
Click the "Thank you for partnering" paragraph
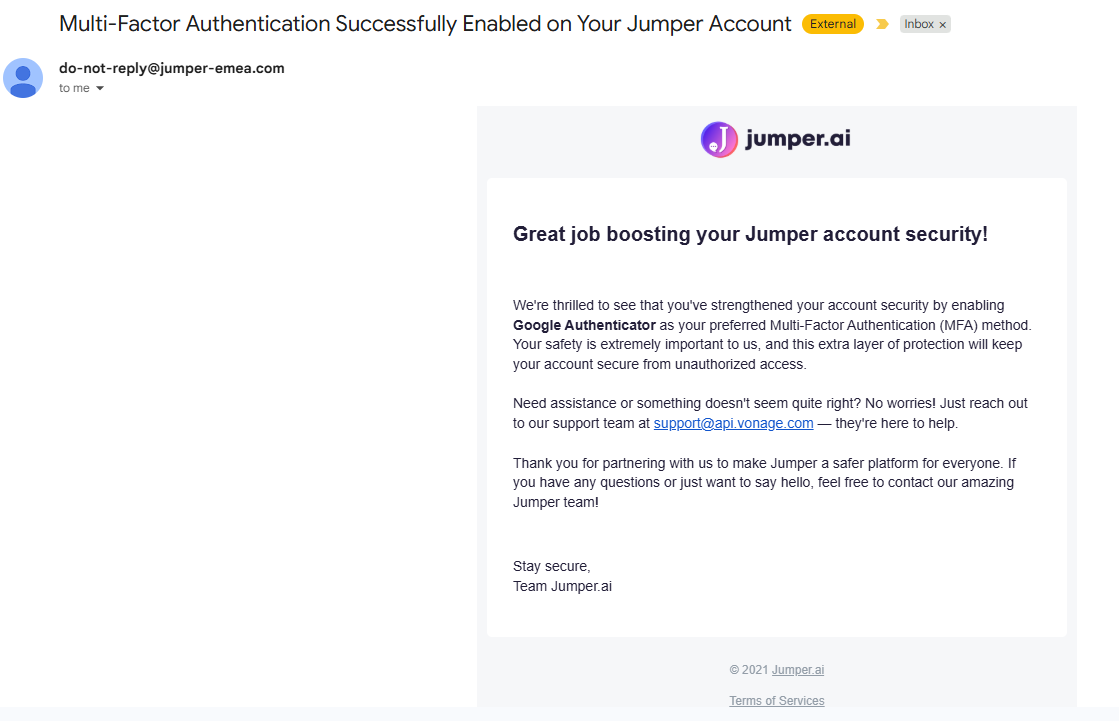point(764,483)
